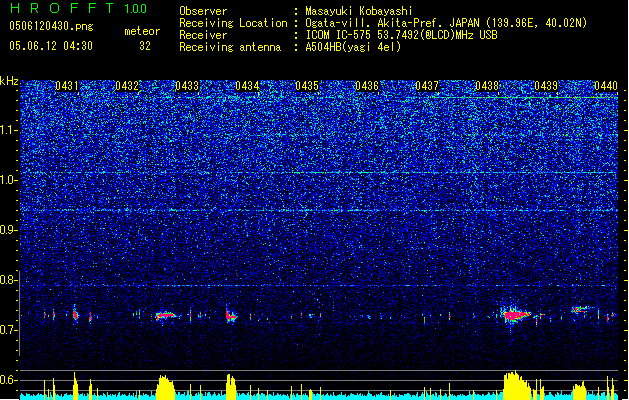Click the 'Observer' field label

[x=203, y=11]
